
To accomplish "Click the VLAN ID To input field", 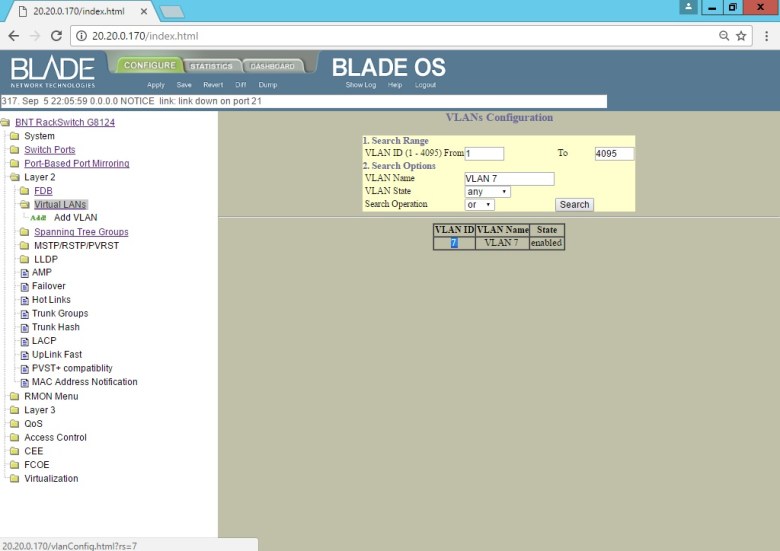I will click(x=614, y=154).
